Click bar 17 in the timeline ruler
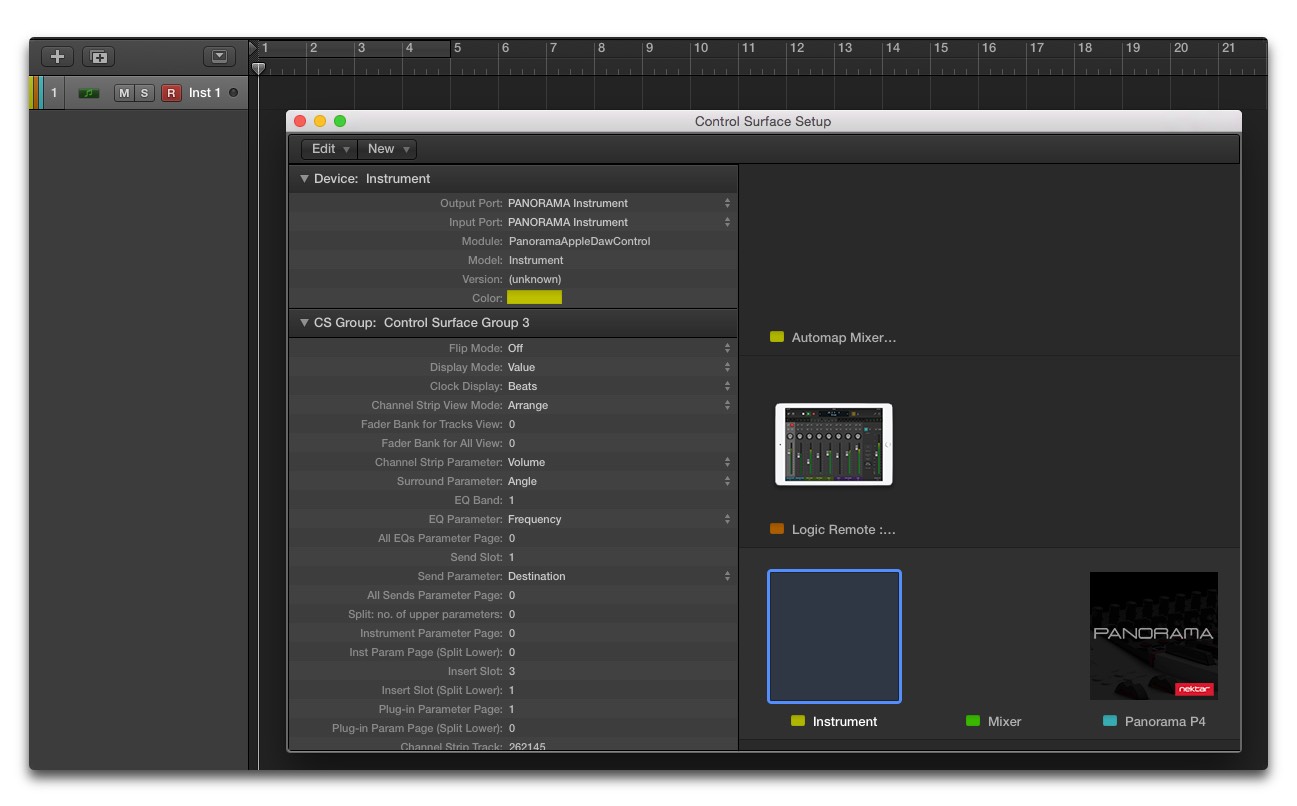This screenshot has width=1297, height=806. pos(1036,48)
